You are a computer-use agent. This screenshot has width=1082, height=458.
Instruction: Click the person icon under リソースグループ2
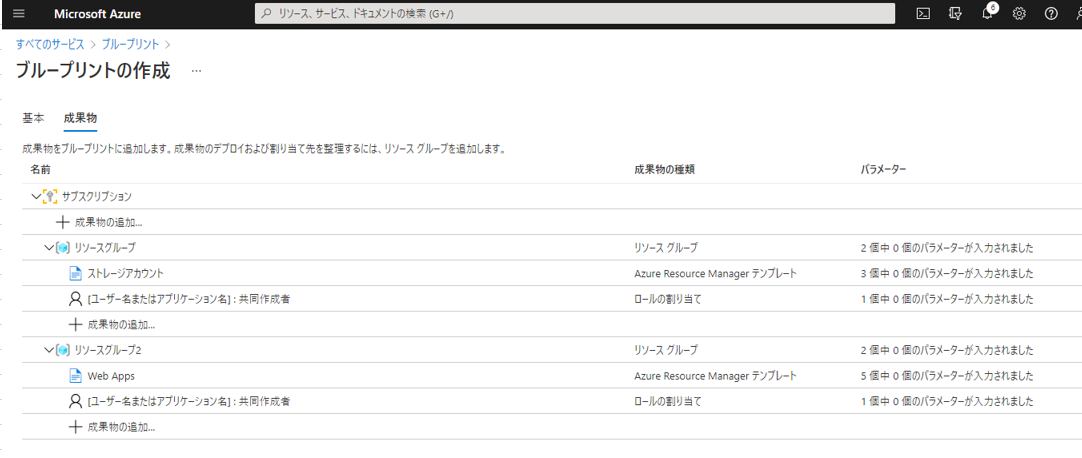(x=76, y=401)
